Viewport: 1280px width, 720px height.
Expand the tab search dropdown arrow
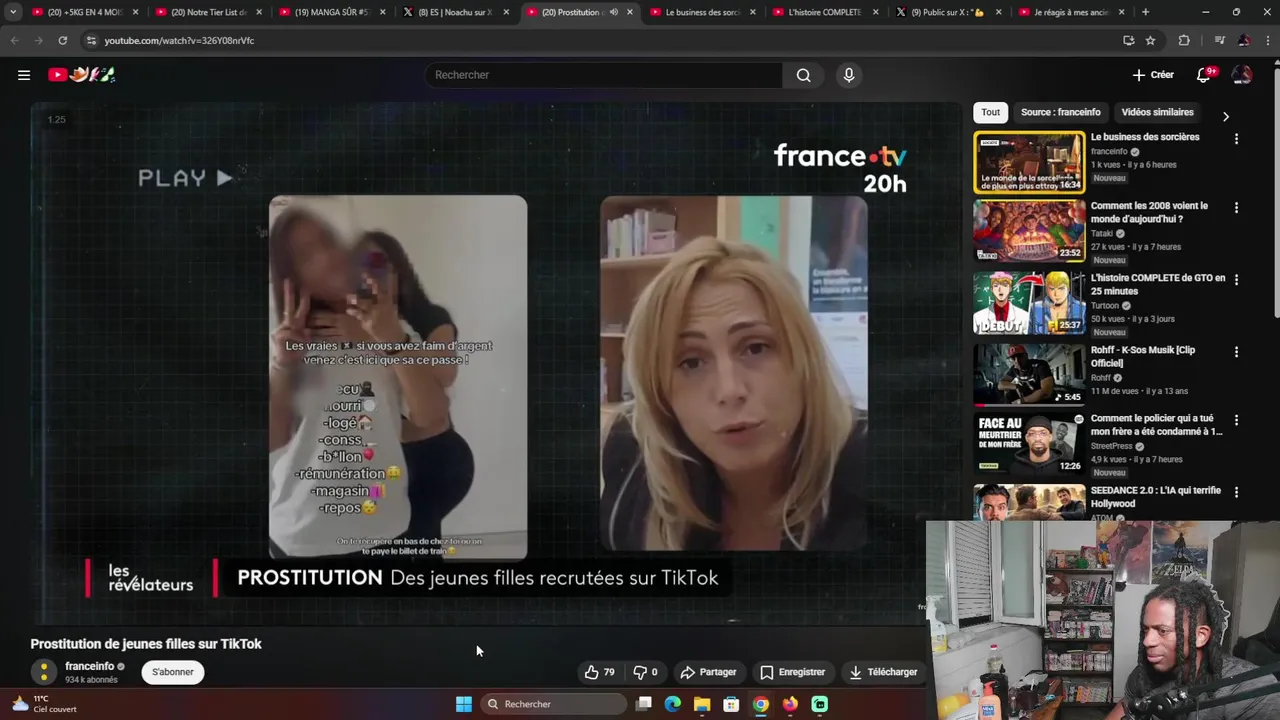pyautogui.click(x=13, y=12)
